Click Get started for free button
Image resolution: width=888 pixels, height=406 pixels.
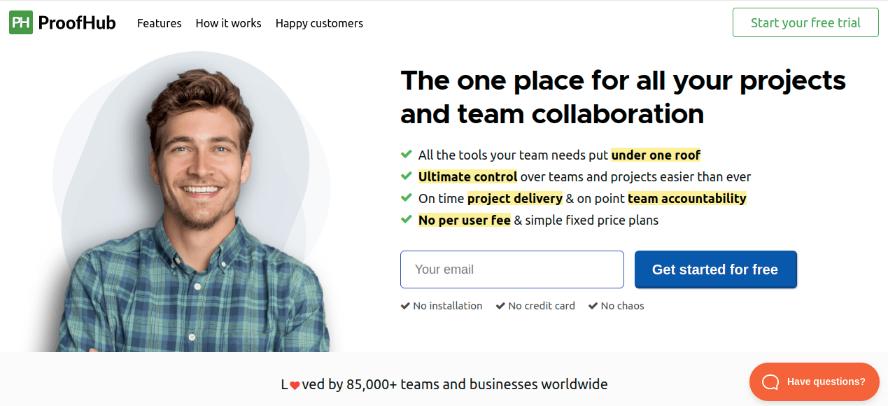click(715, 270)
